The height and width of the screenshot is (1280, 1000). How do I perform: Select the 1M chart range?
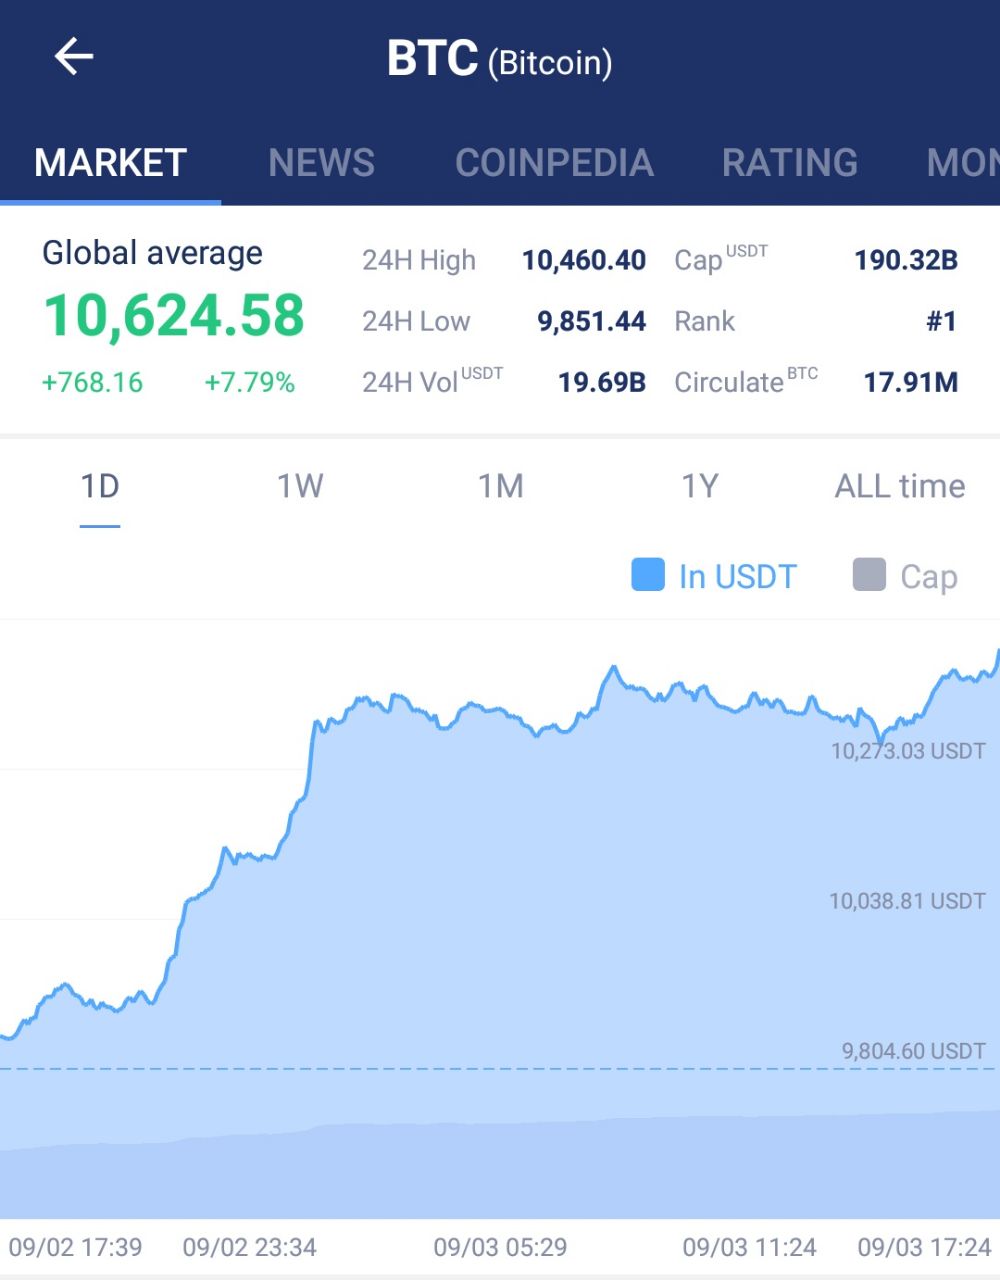tap(500, 486)
